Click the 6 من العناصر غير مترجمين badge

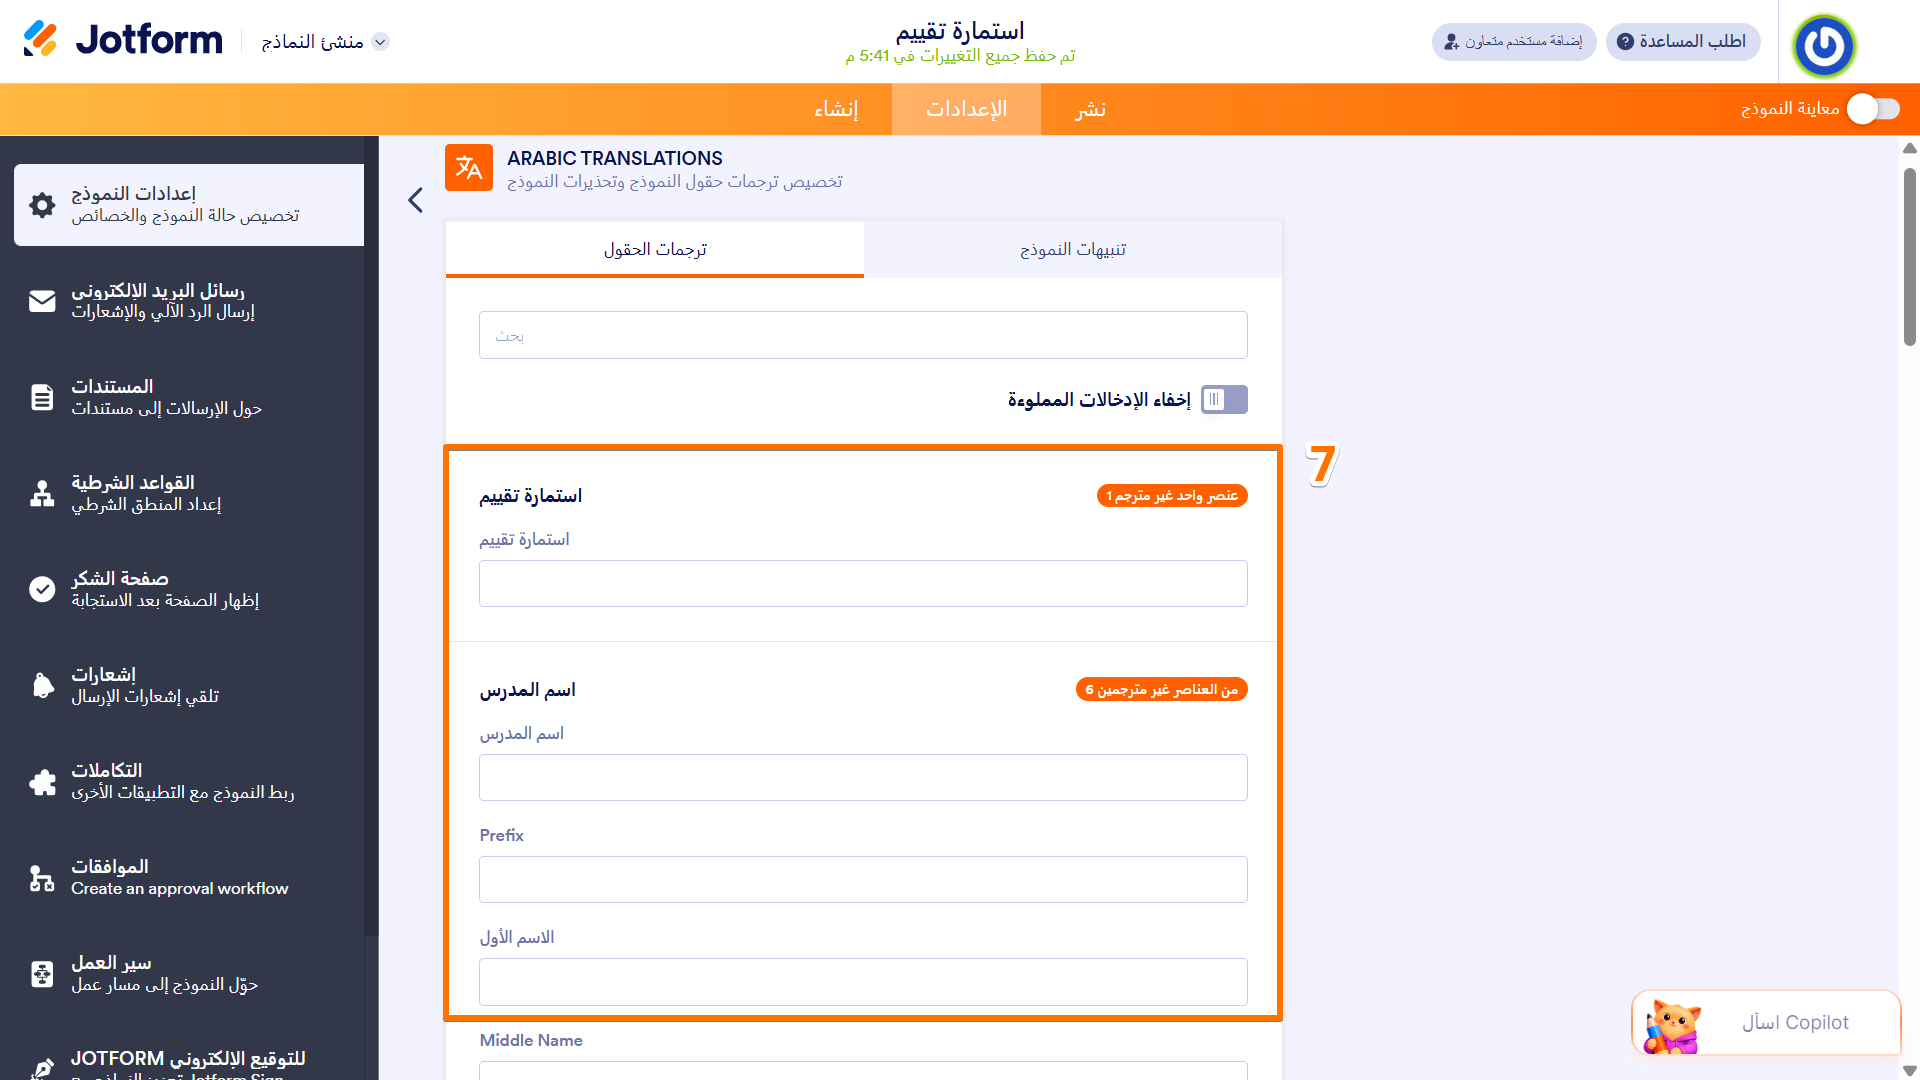tap(1162, 690)
